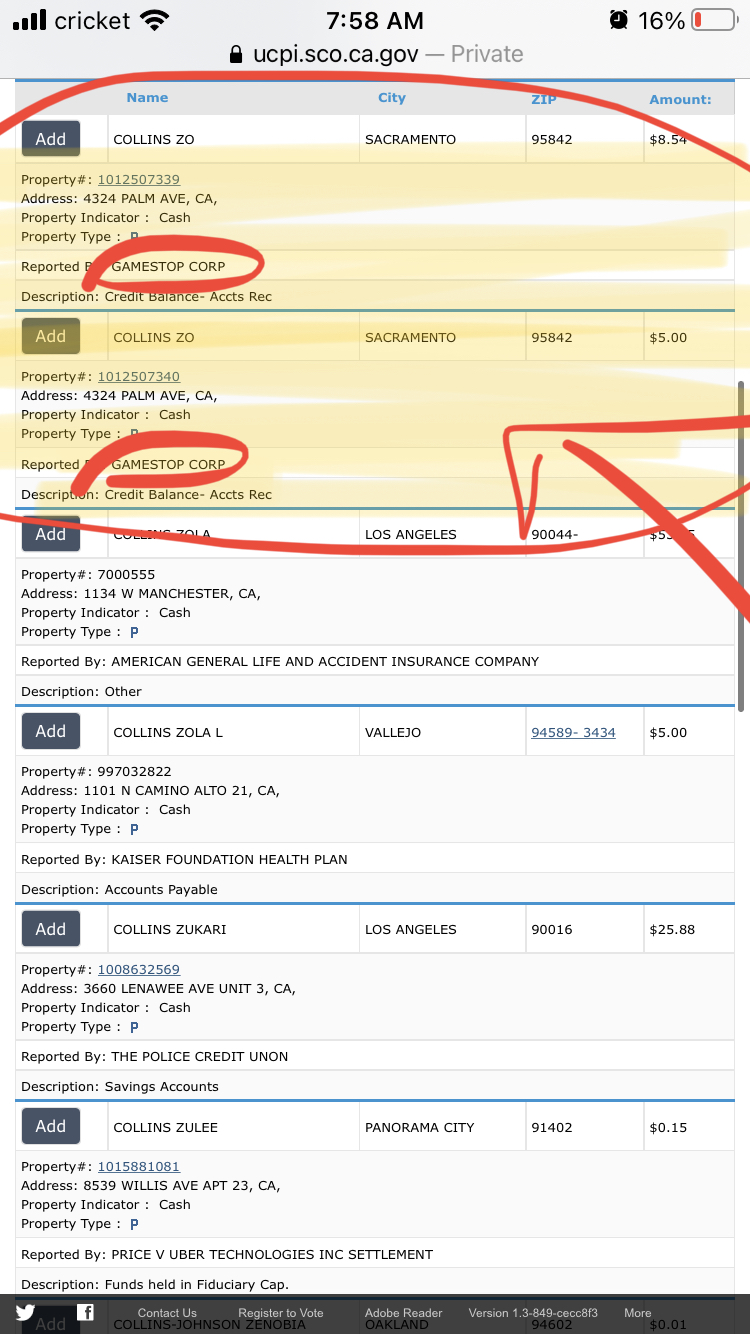Open the Twitter icon in footer

tap(25, 1313)
